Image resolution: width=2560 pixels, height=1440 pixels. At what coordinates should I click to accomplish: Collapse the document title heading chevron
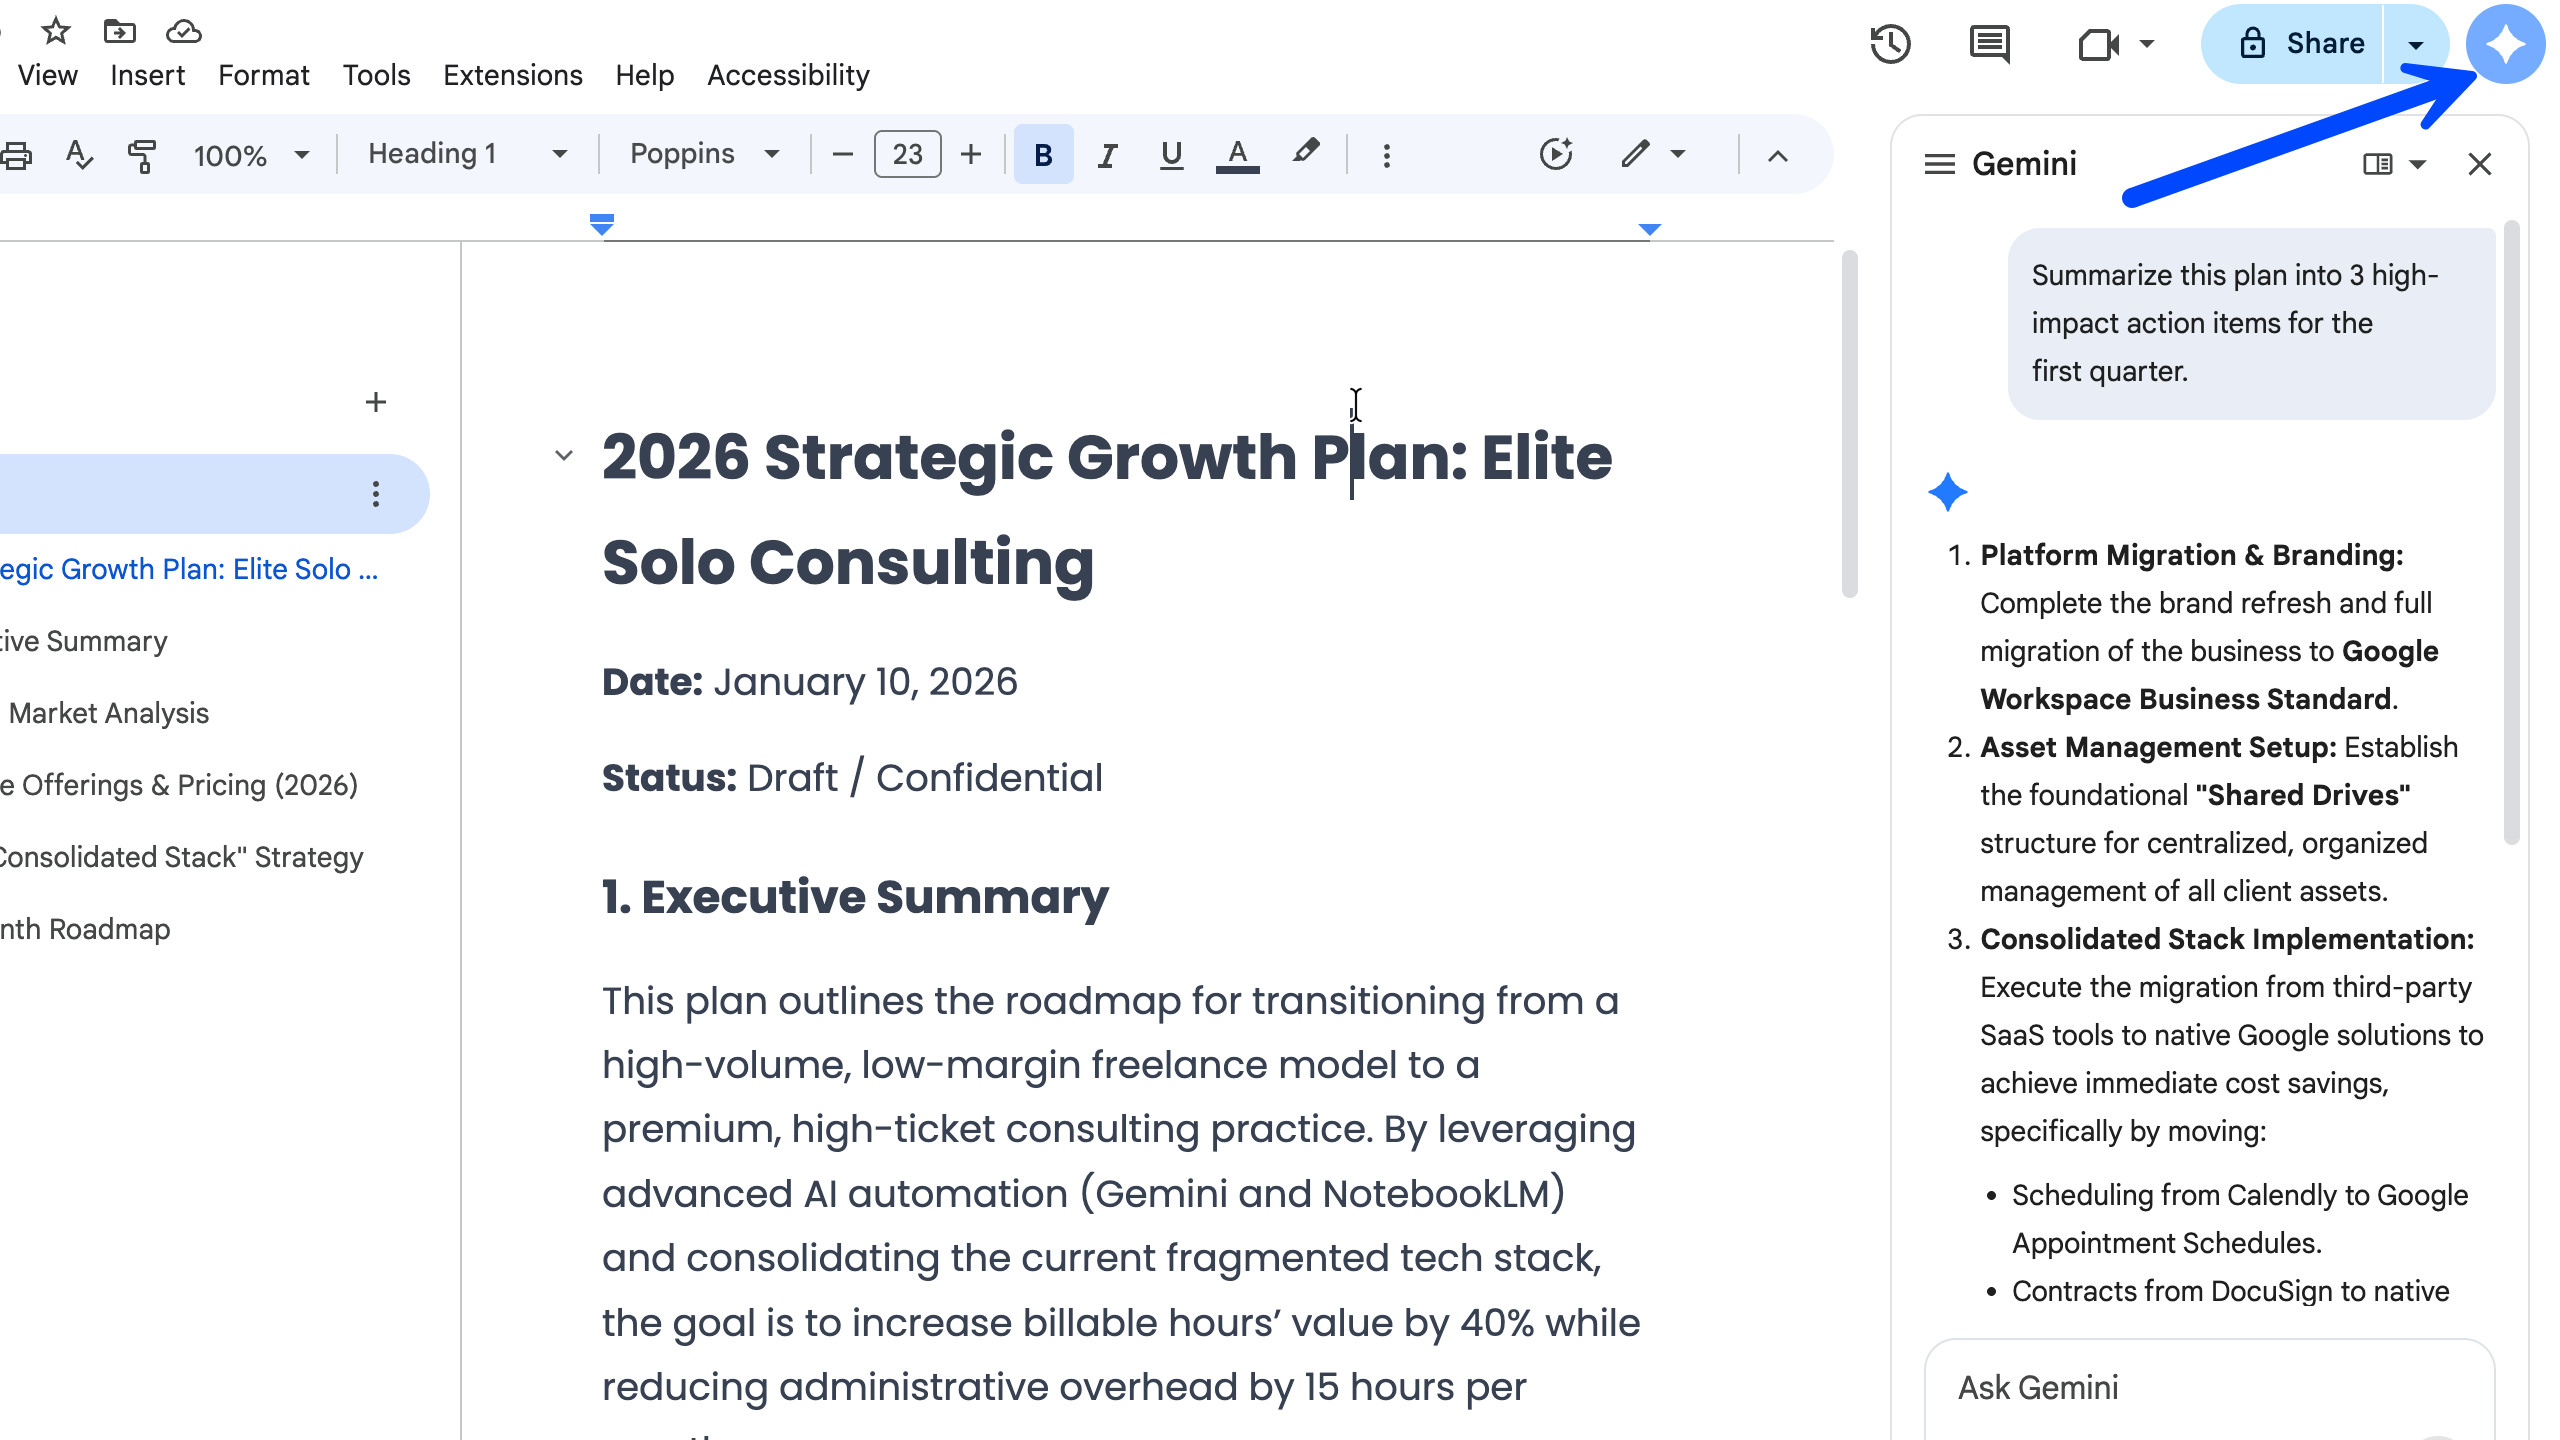click(x=564, y=456)
